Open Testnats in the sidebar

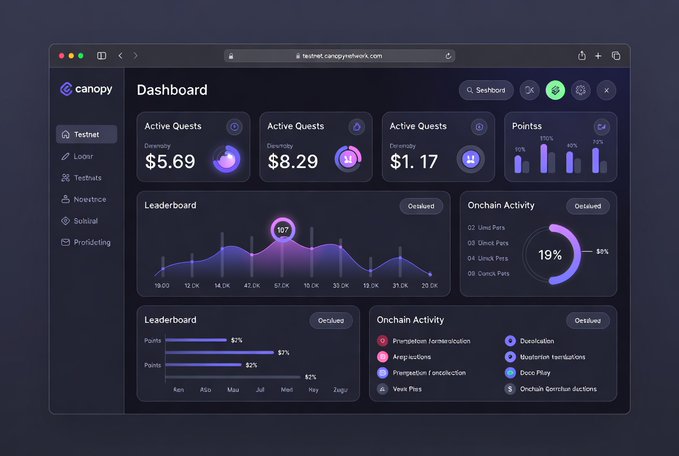(81, 178)
